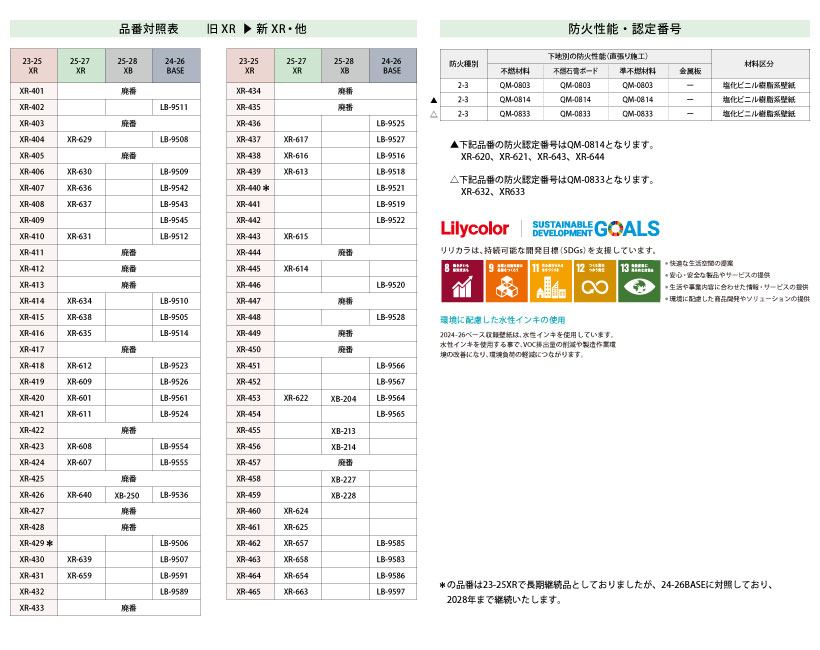This screenshot has height=650, width=820.
Task: Click the 準不燃材料 column header
Action: tap(637, 71)
